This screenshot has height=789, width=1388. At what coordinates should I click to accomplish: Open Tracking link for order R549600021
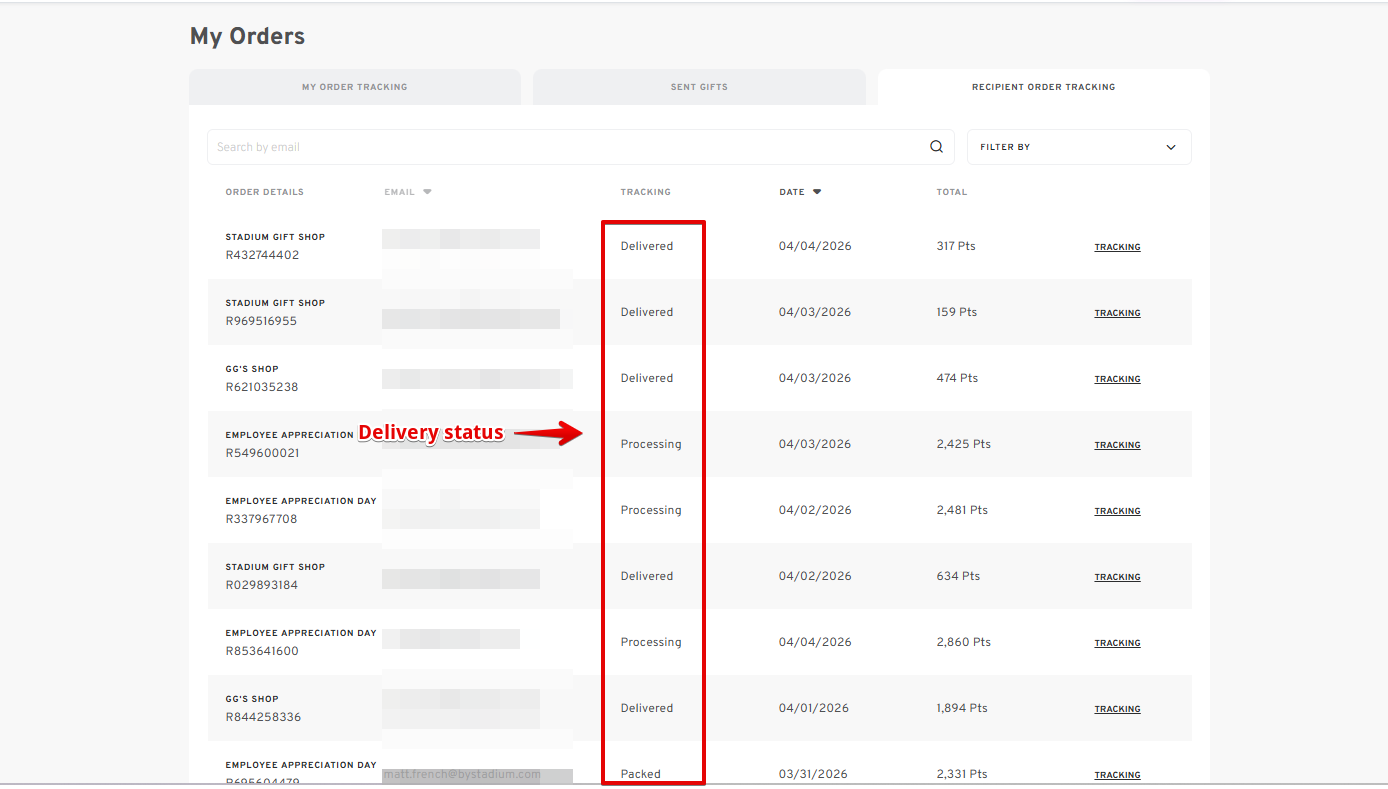point(1117,445)
